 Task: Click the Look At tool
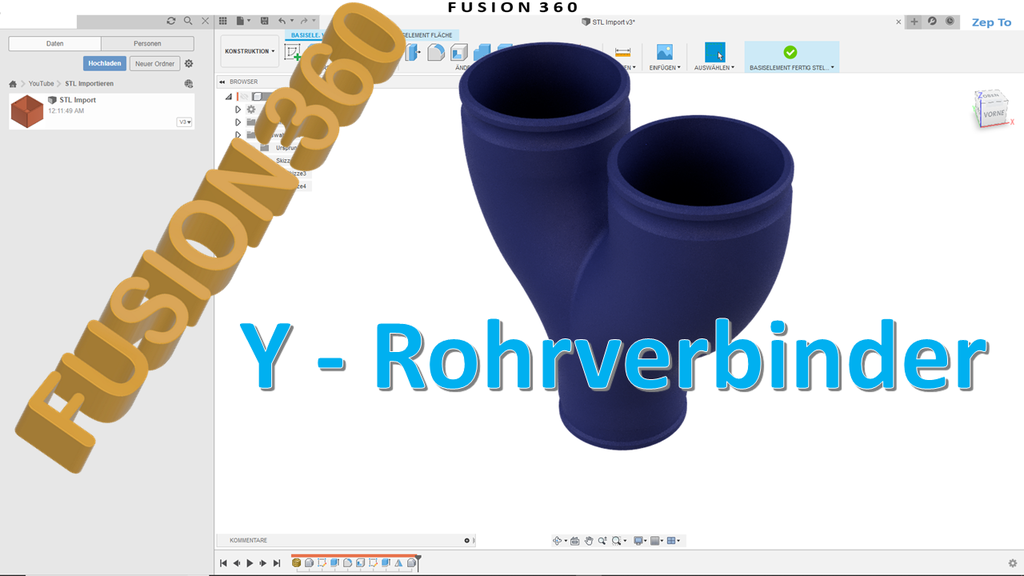click(575, 541)
